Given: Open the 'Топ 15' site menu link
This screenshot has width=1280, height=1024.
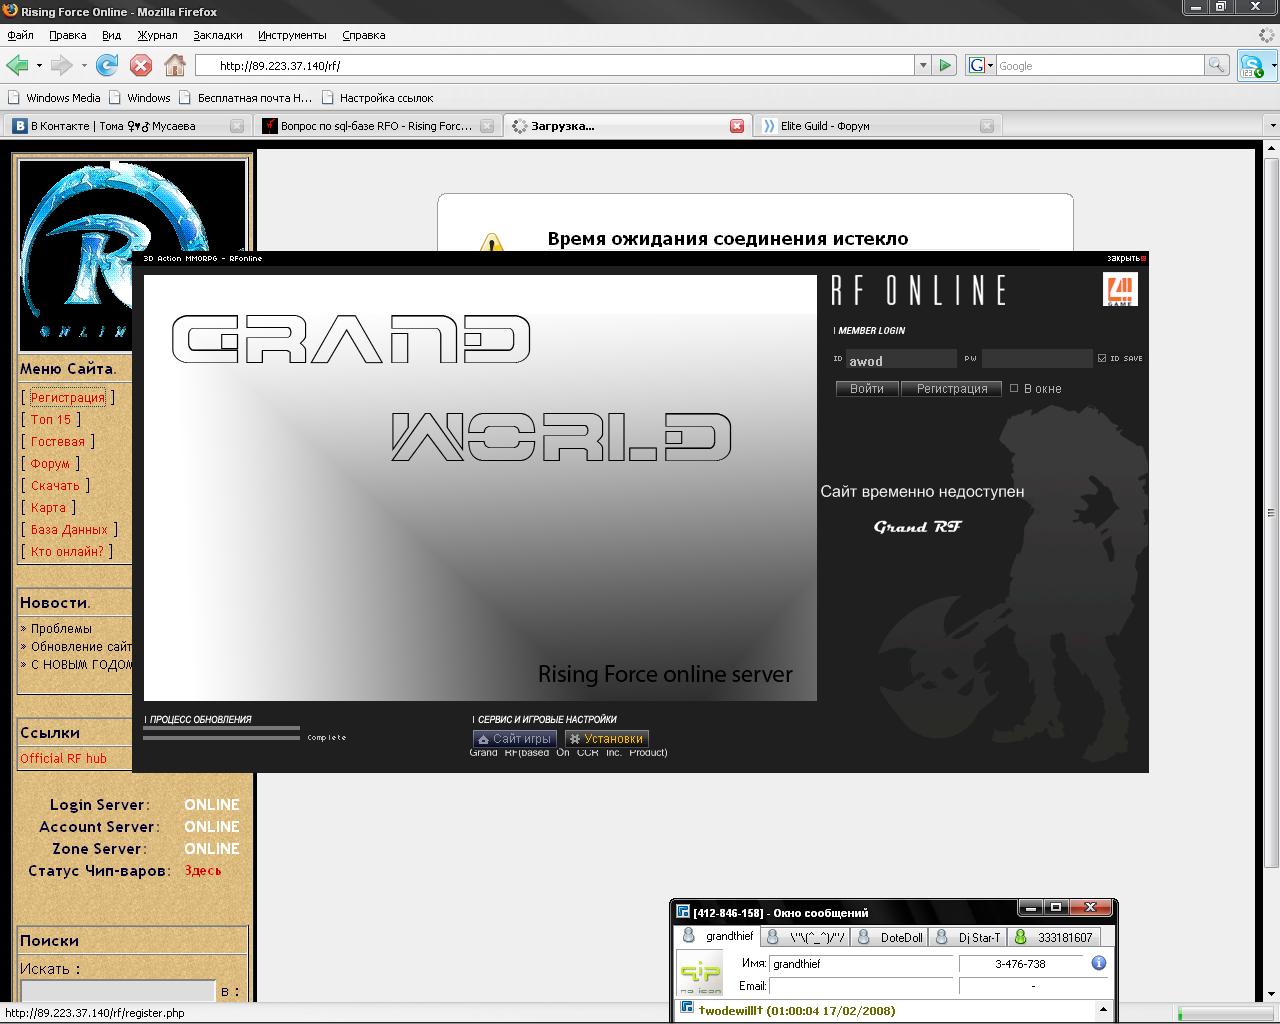Looking at the screenshot, I should pos(51,419).
